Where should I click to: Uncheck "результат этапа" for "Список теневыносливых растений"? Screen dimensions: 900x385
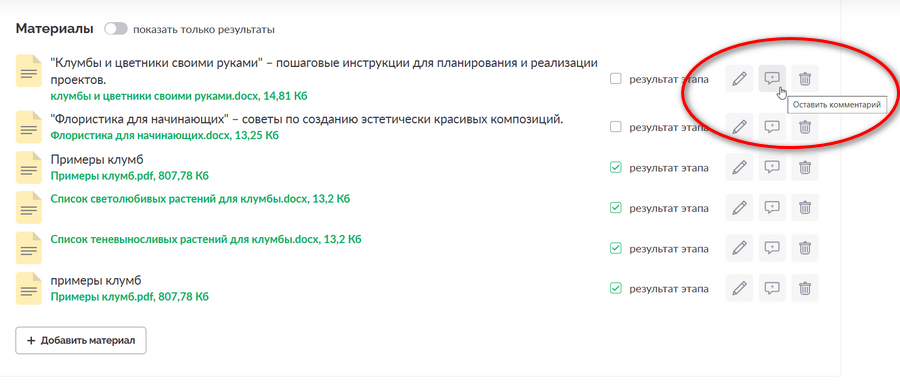615,248
